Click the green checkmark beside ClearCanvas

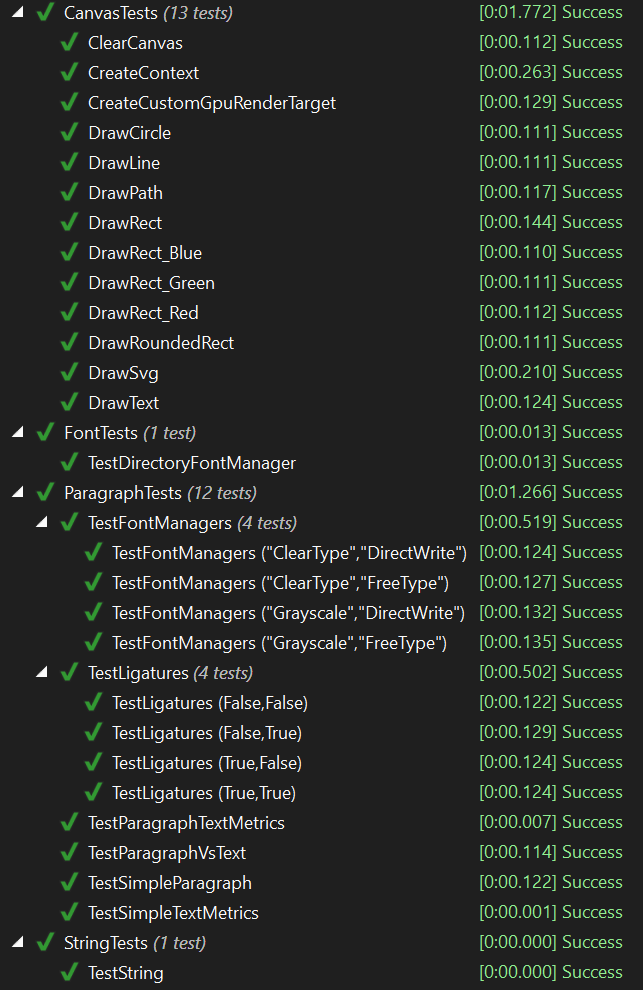[x=69, y=42]
